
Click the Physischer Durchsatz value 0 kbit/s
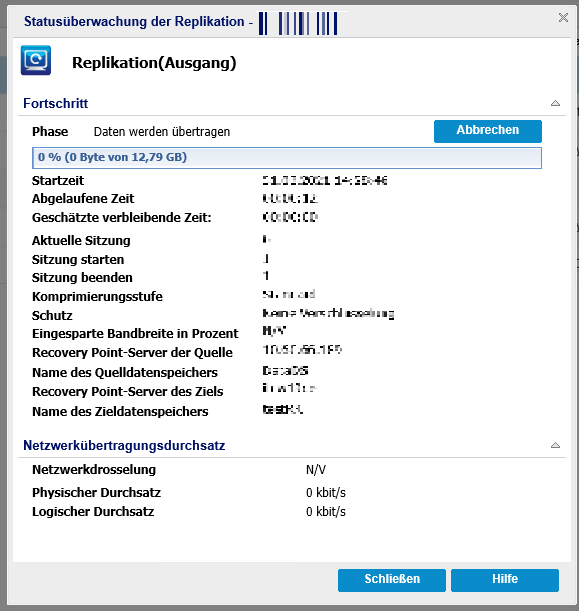(326, 493)
